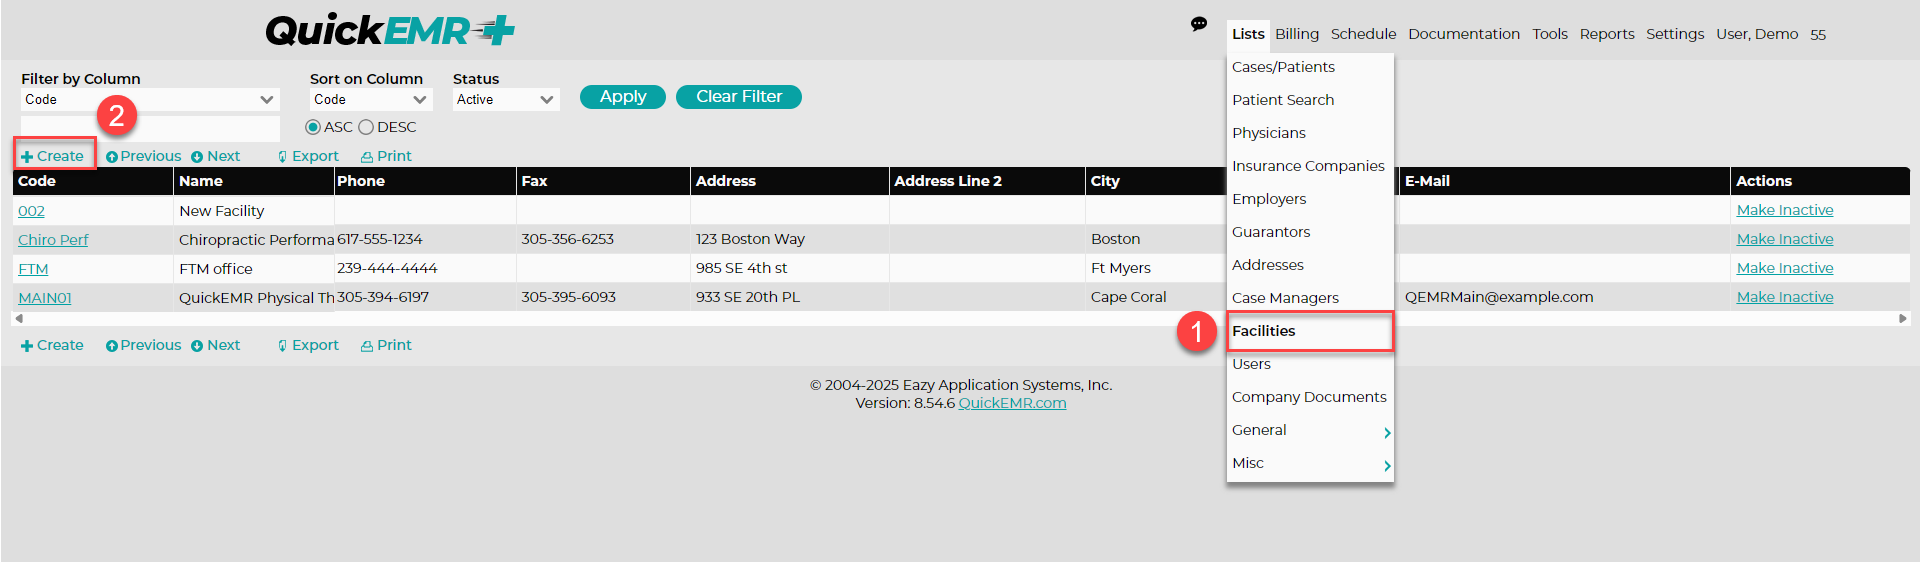The width and height of the screenshot is (1920, 562).
Task: Open the Documentation menu
Action: 1464,34
